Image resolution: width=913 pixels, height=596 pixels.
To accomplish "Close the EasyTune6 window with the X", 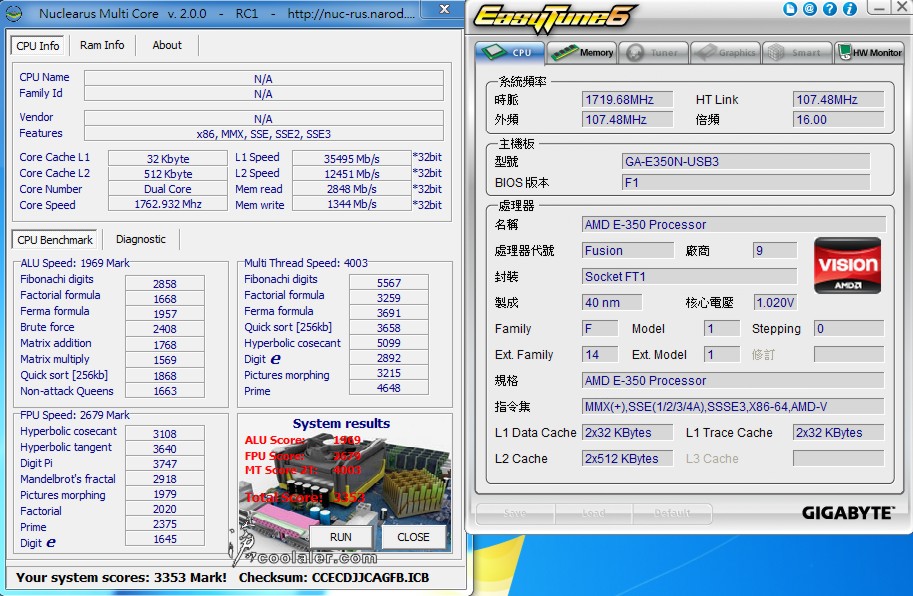I will (x=902, y=8).
